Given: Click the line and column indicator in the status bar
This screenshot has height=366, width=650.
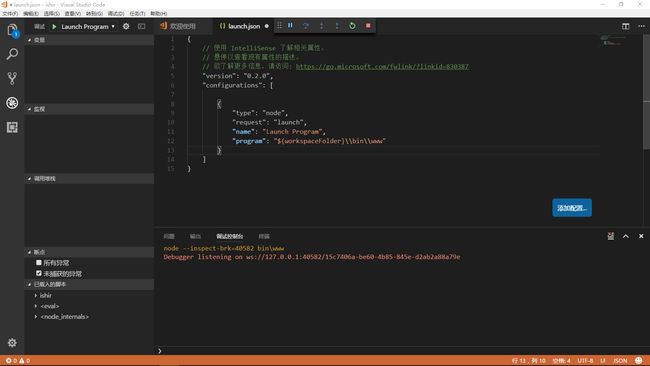Looking at the screenshot, I should [529, 361].
